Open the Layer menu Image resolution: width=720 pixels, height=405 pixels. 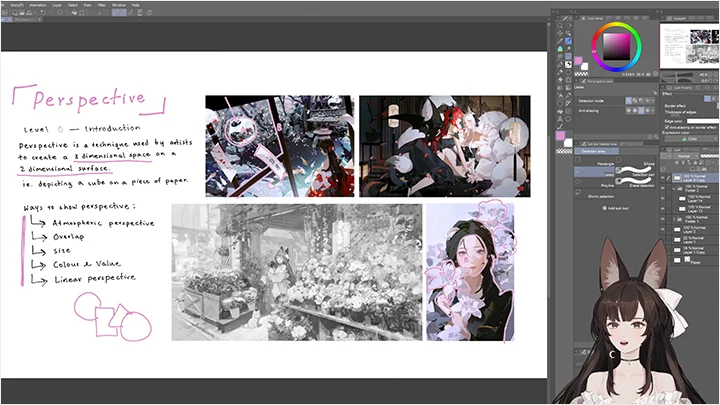click(57, 5)
